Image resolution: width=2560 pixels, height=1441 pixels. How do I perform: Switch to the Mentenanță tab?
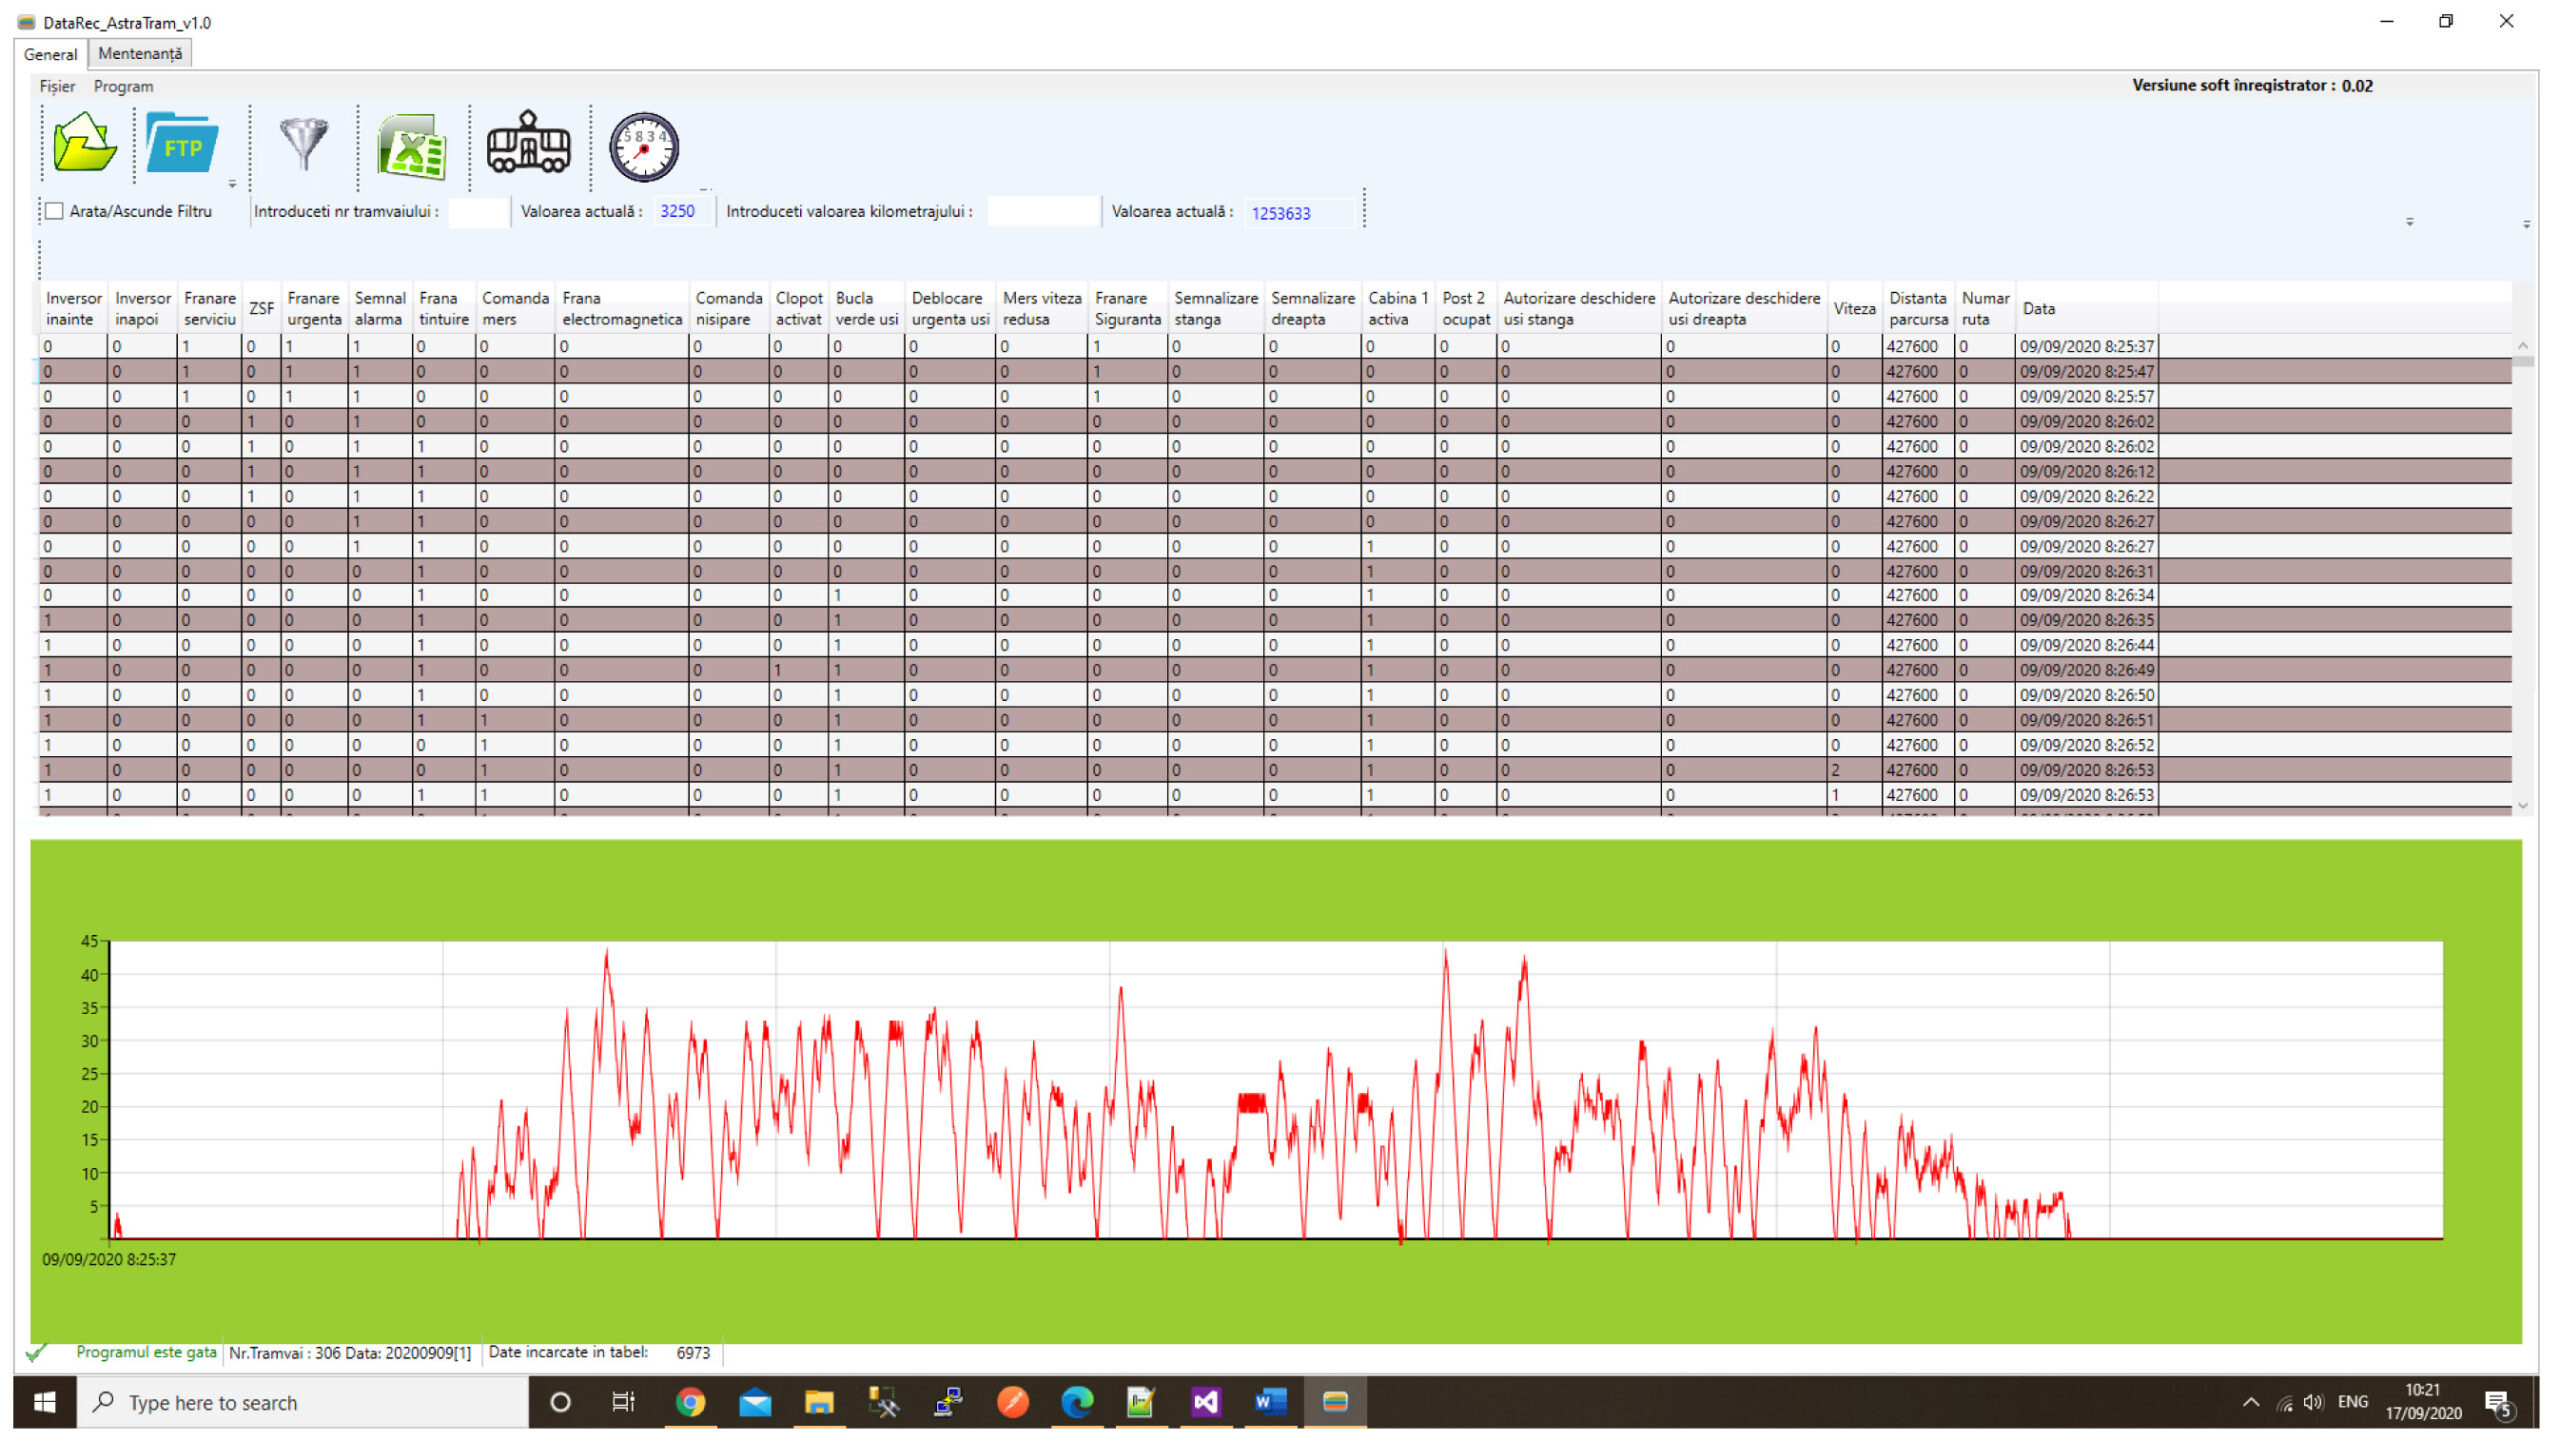point(140,54)
